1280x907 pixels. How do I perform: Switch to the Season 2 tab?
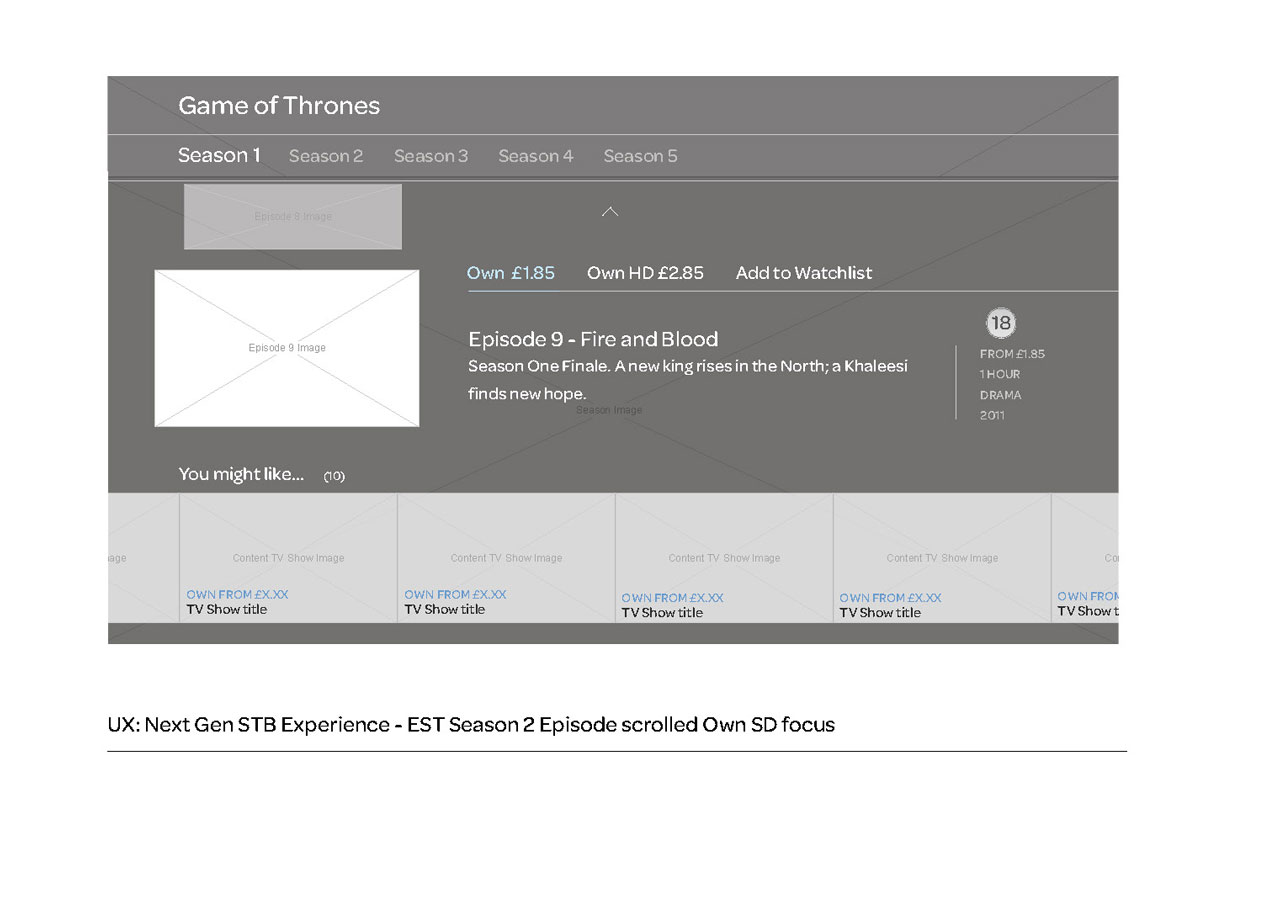(x=326, y=156)
